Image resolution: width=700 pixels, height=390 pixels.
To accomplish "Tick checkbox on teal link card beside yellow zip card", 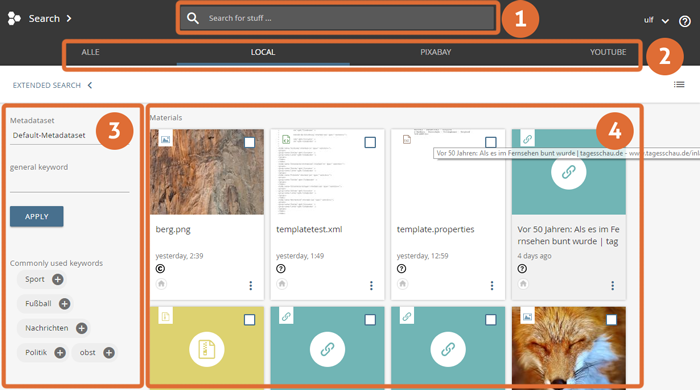I will tap(370, 319).
